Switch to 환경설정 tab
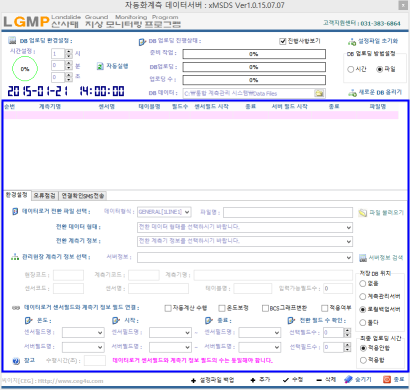This screenshot has width=411, height=390. point(17,195)
